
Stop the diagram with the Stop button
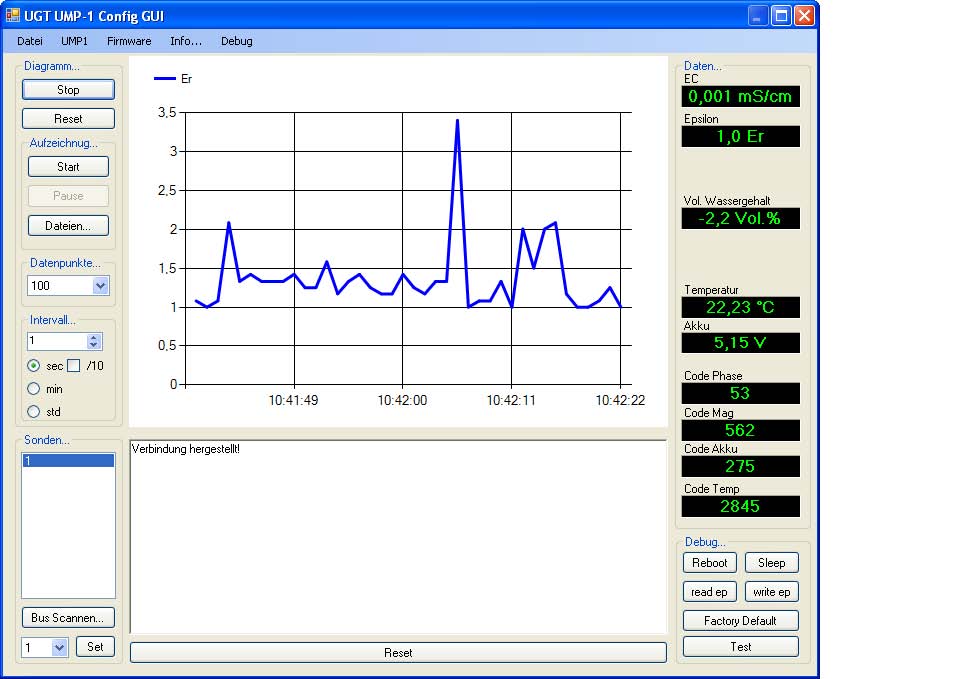click(x=68, y=89)
